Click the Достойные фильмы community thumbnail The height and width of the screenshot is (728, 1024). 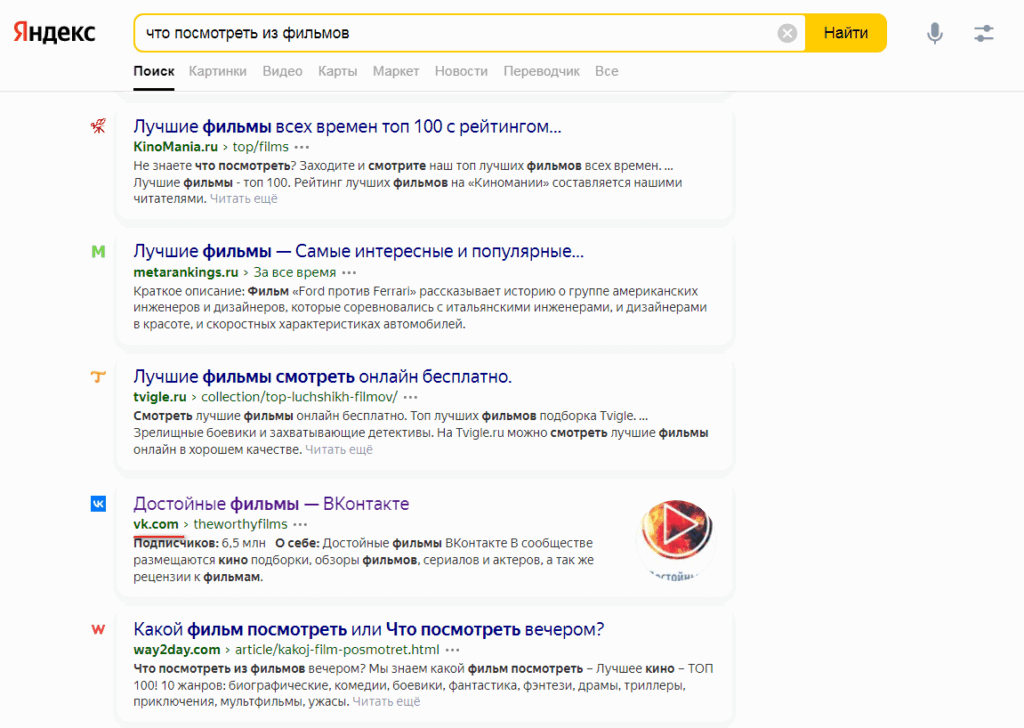point(677,535)
